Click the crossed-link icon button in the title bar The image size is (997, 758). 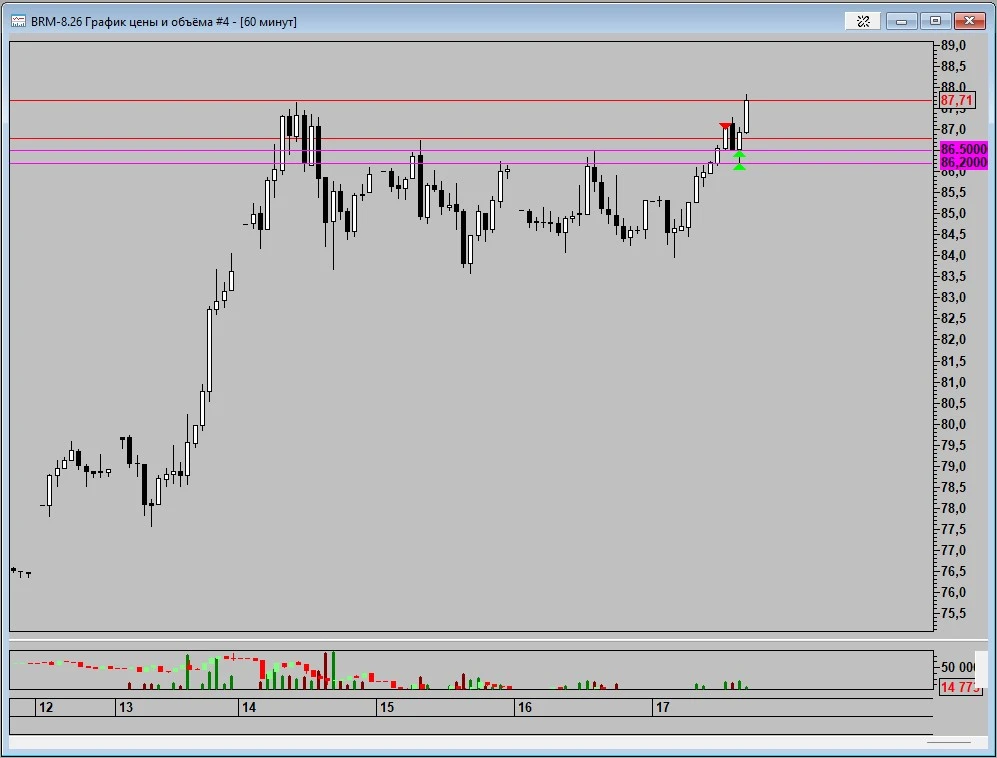click(x=863, y=21)
